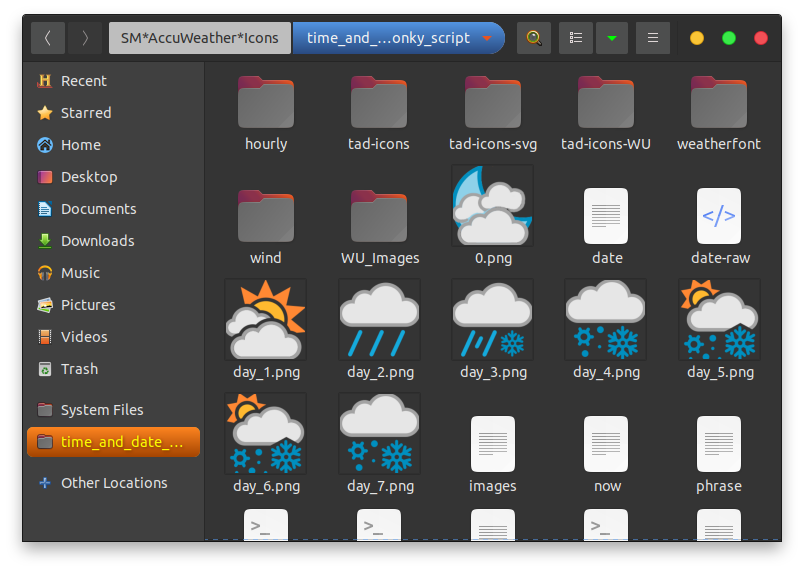This screenshot has height=572, width=804.
Task: Select the time_and_date_... bookmark
Action: (113, 442)
